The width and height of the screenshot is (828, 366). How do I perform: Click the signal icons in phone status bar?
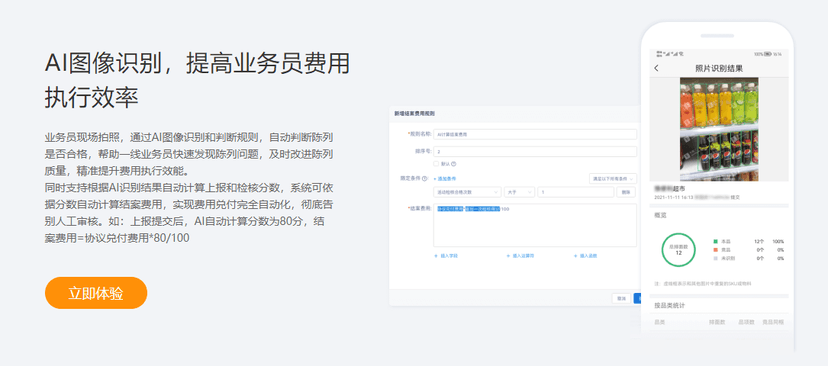671,54
